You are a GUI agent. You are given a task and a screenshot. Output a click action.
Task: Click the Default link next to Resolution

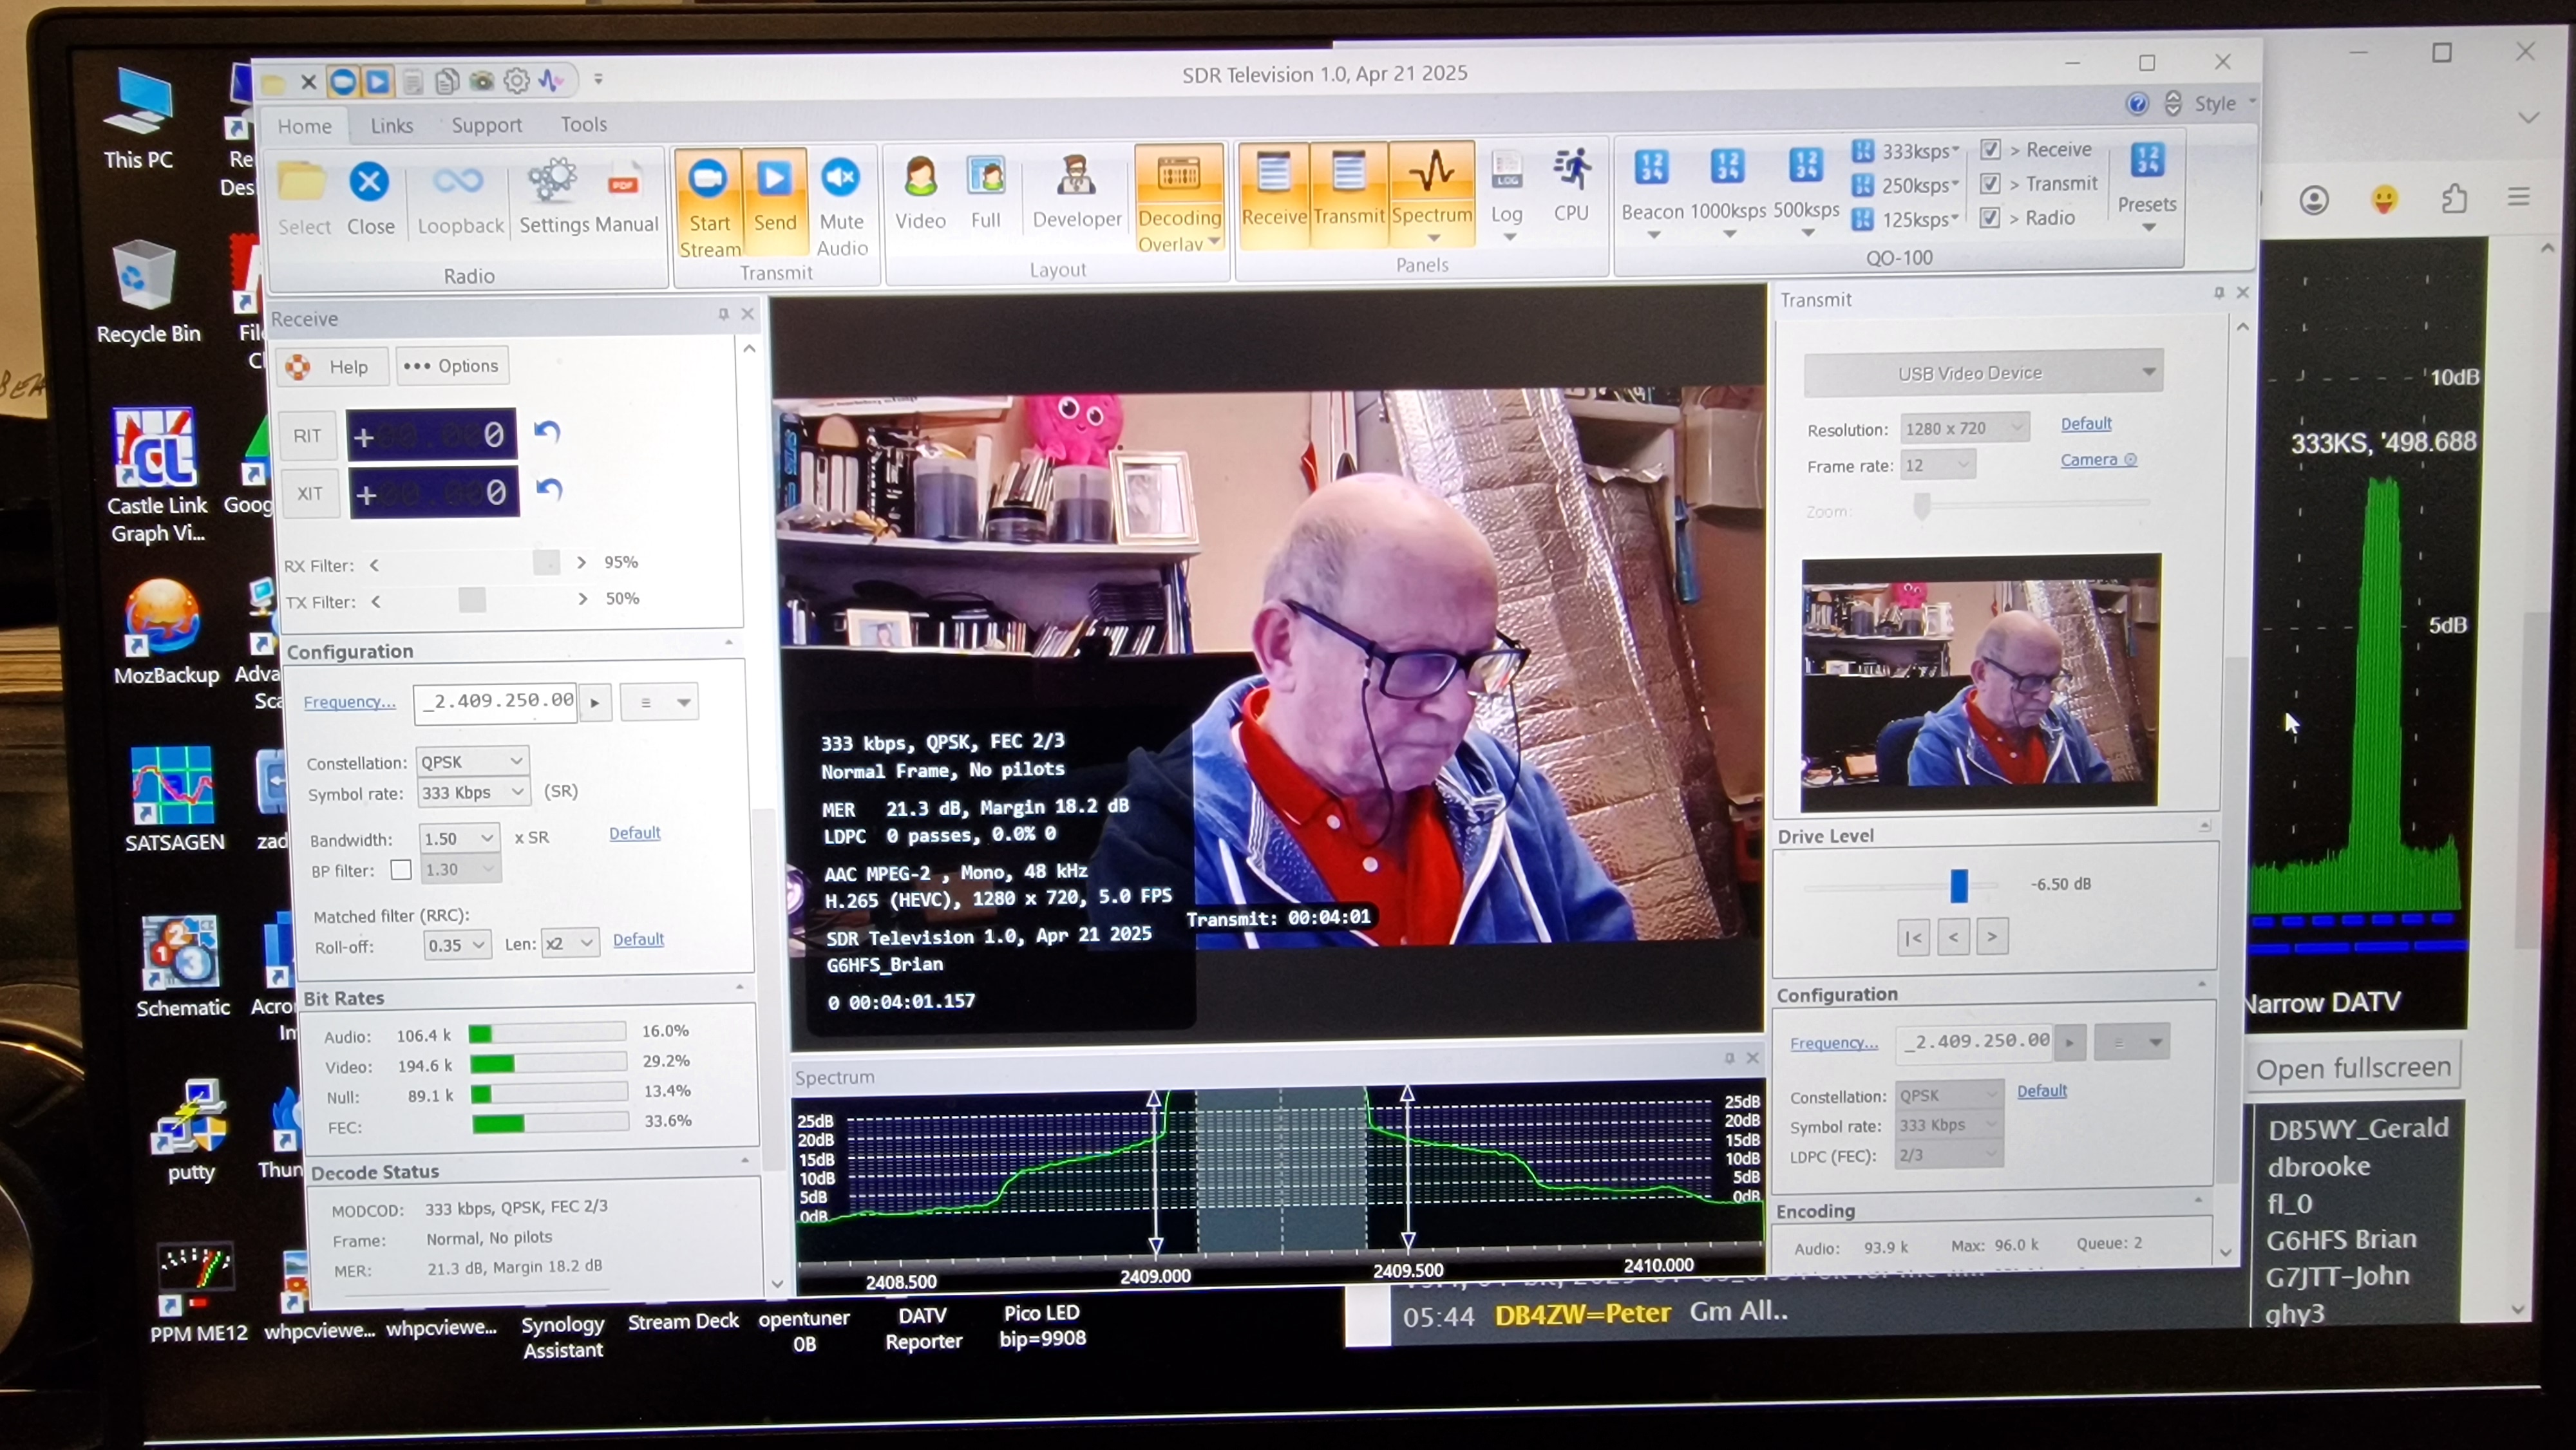click(x=2085, y=424)
